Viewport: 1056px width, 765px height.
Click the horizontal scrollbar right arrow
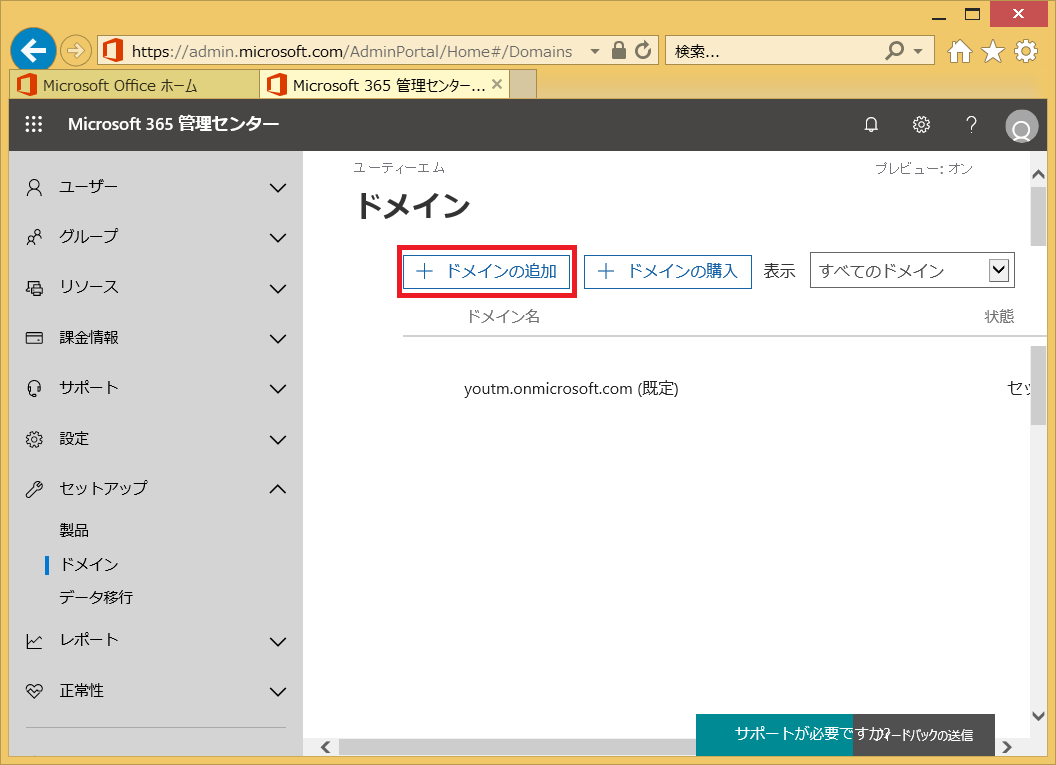tap(1007, 747)
